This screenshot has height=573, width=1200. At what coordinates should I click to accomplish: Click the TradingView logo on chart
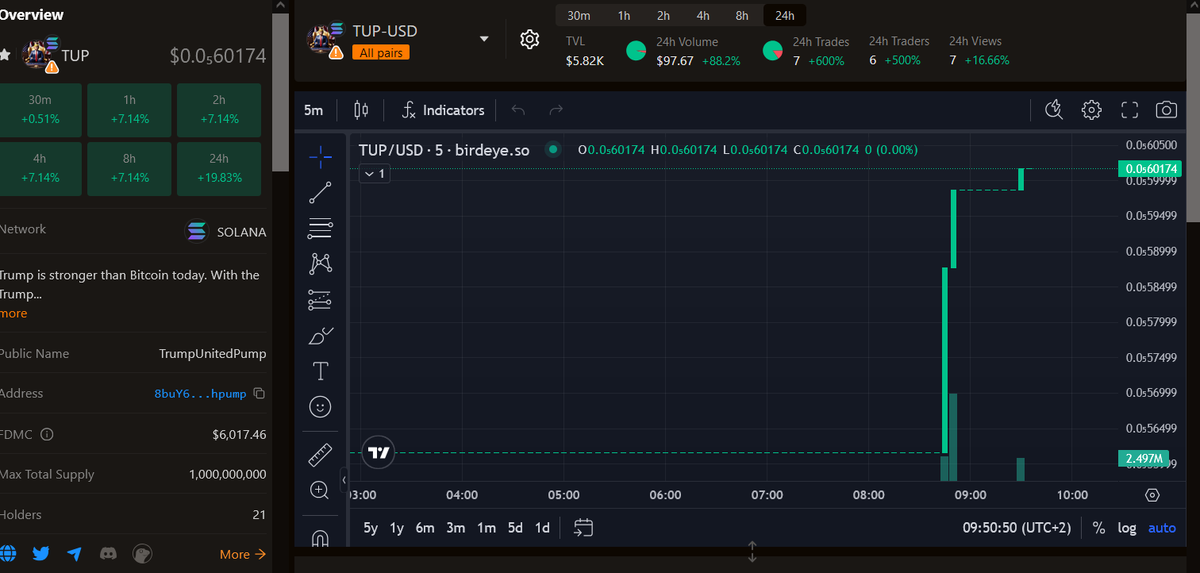pyautogui.click(x=379, y=452)
